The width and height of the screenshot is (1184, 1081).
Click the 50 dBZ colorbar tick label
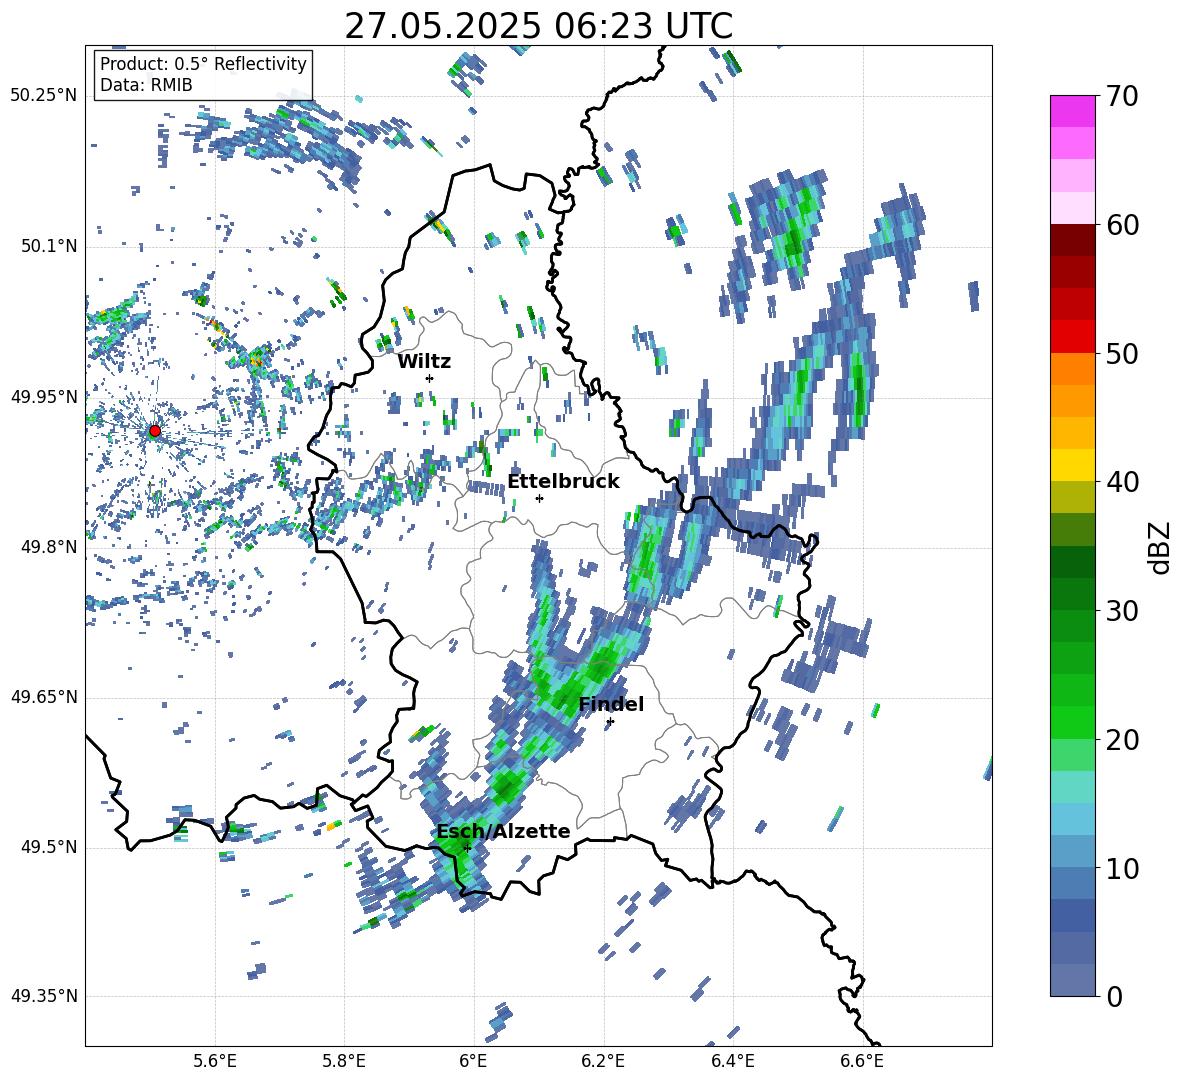click(x=1122, y=353)
